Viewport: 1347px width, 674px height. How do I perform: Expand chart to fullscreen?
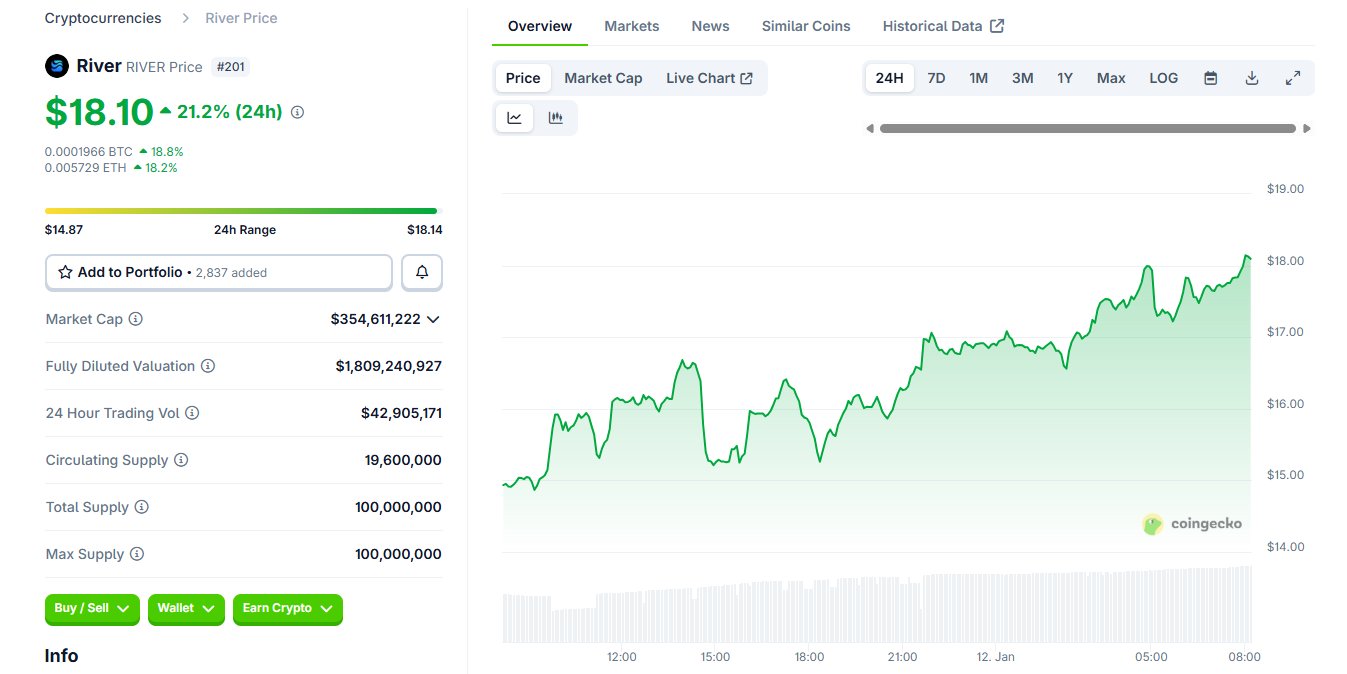(x=1292, y=78)
